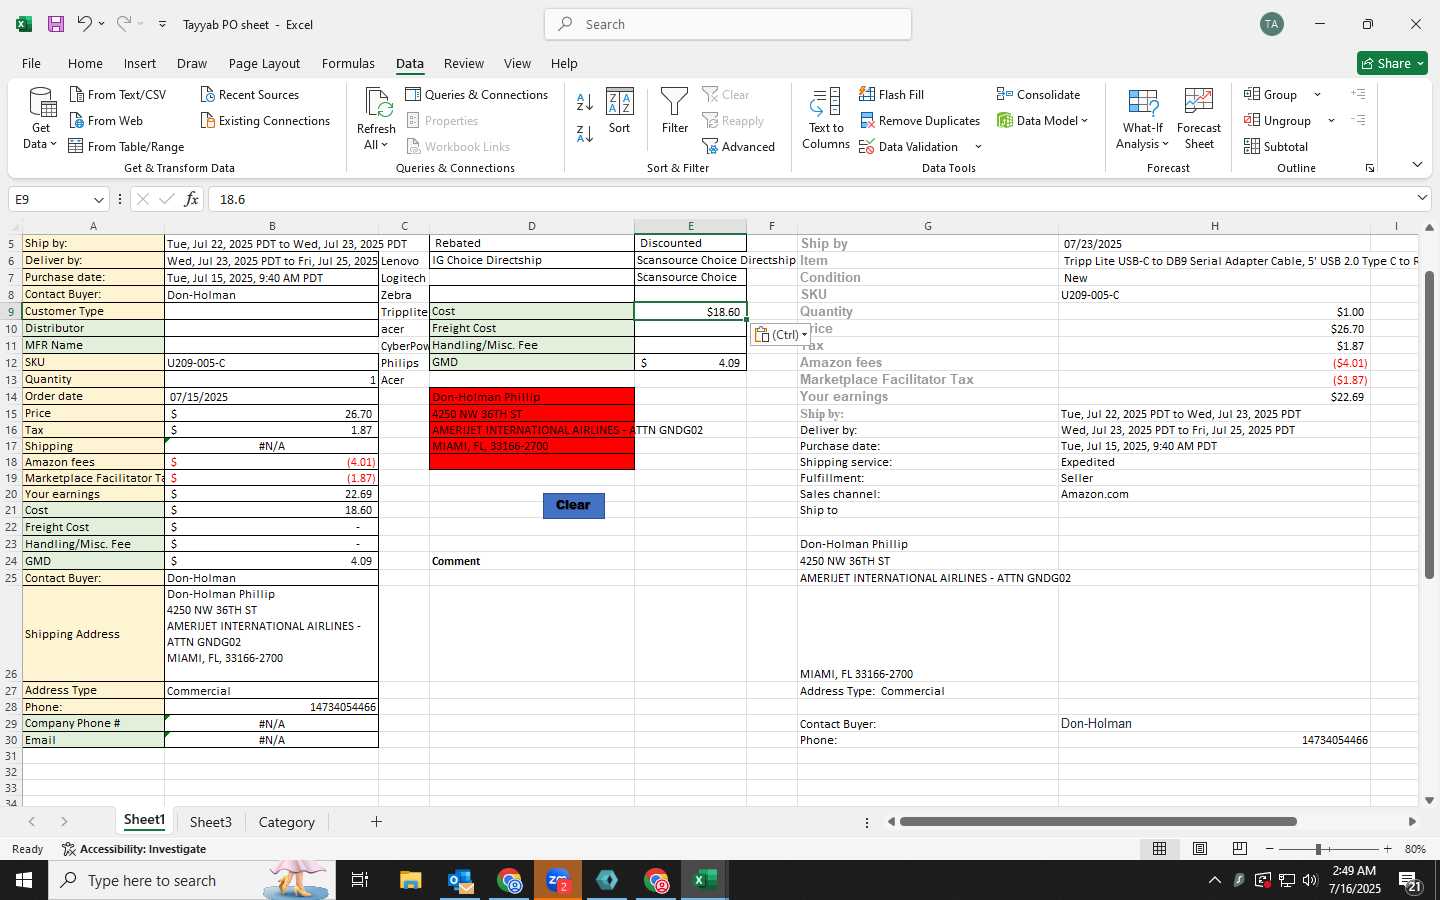This screenshot has height=900, width=1440.
Task: Open Queries & Connections pane
Action: pos(476,95)
